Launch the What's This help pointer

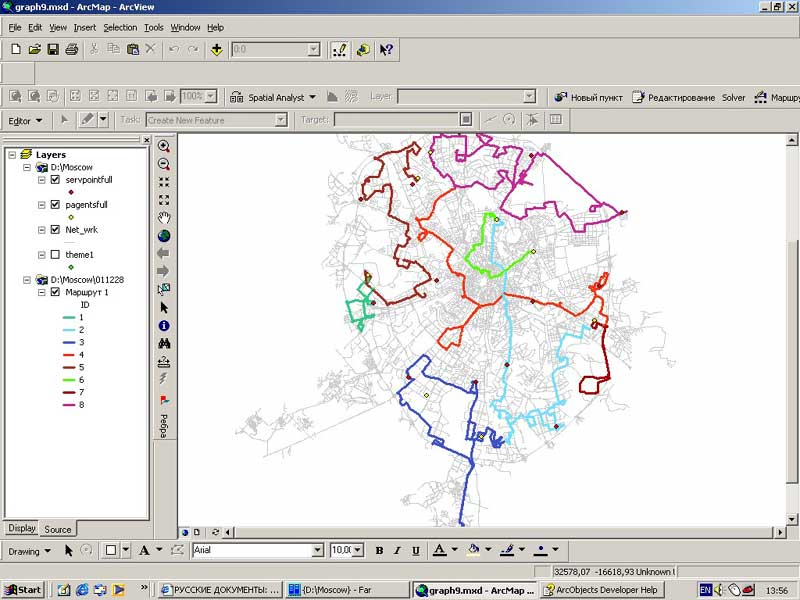point(386,49)
